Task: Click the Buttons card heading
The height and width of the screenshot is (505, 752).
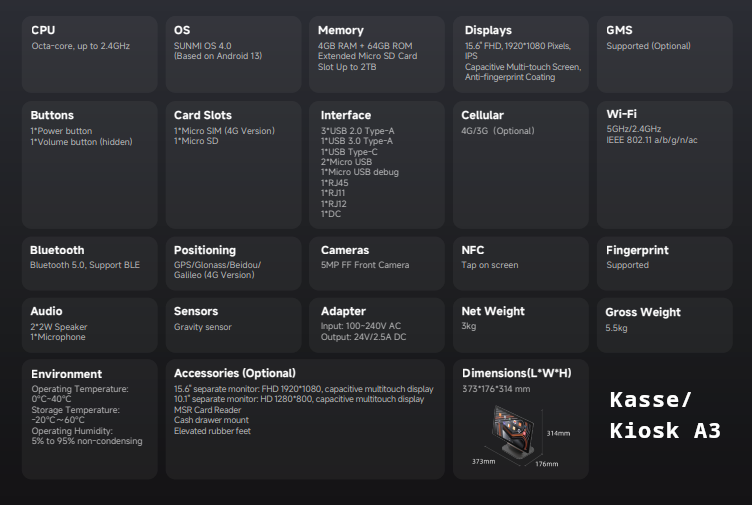Action: tap(52, 115)
